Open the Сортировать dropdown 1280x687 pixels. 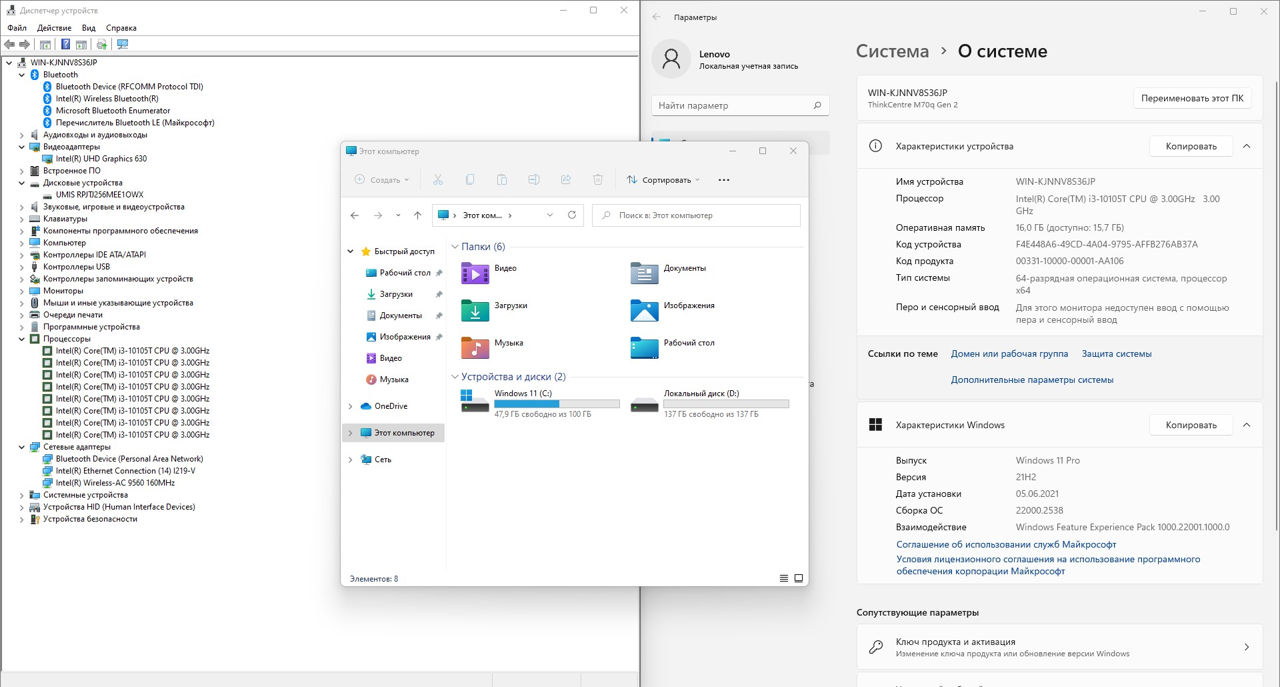(664, 180)
